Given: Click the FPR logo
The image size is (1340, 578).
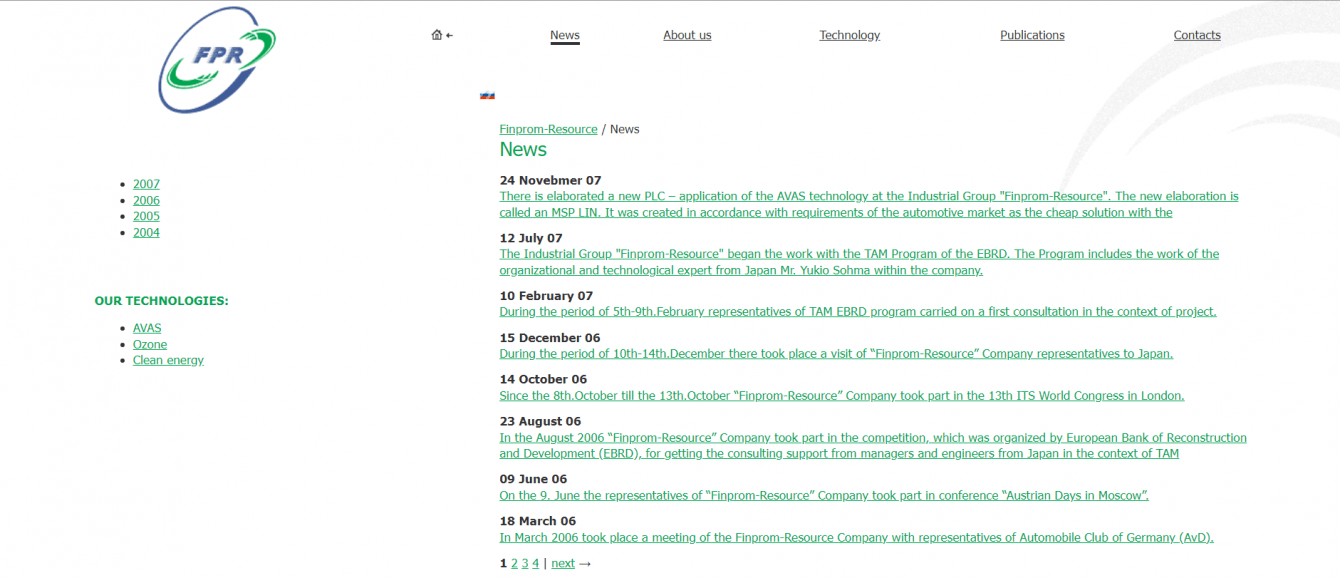Looking at the screenshot, I should pos(217,60).
